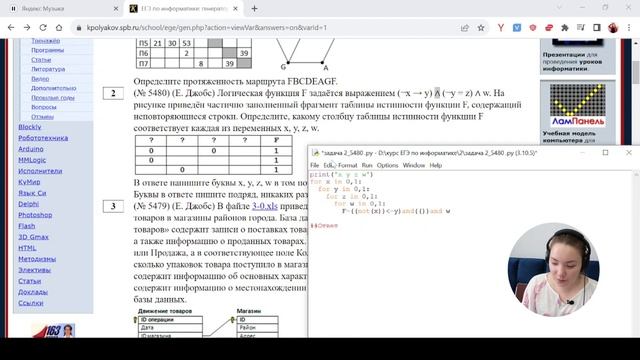Image resolution: width=640 pixels, height=360 pixels.
Task: Open the КуМир sidebar link
Action: click(x=29, y=182)
